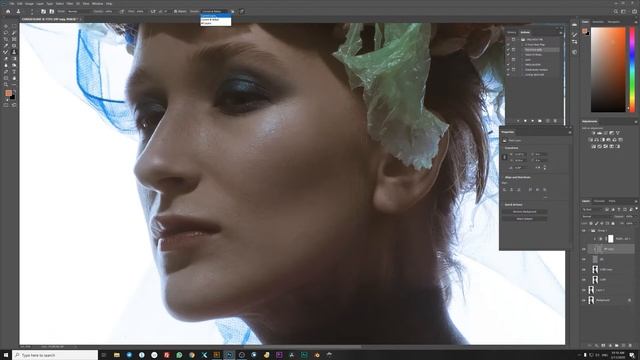Viewport: 640px width, 360px height.
Task: Add a Hue/Saturation adjustment
Action: [x=590, y=140]
